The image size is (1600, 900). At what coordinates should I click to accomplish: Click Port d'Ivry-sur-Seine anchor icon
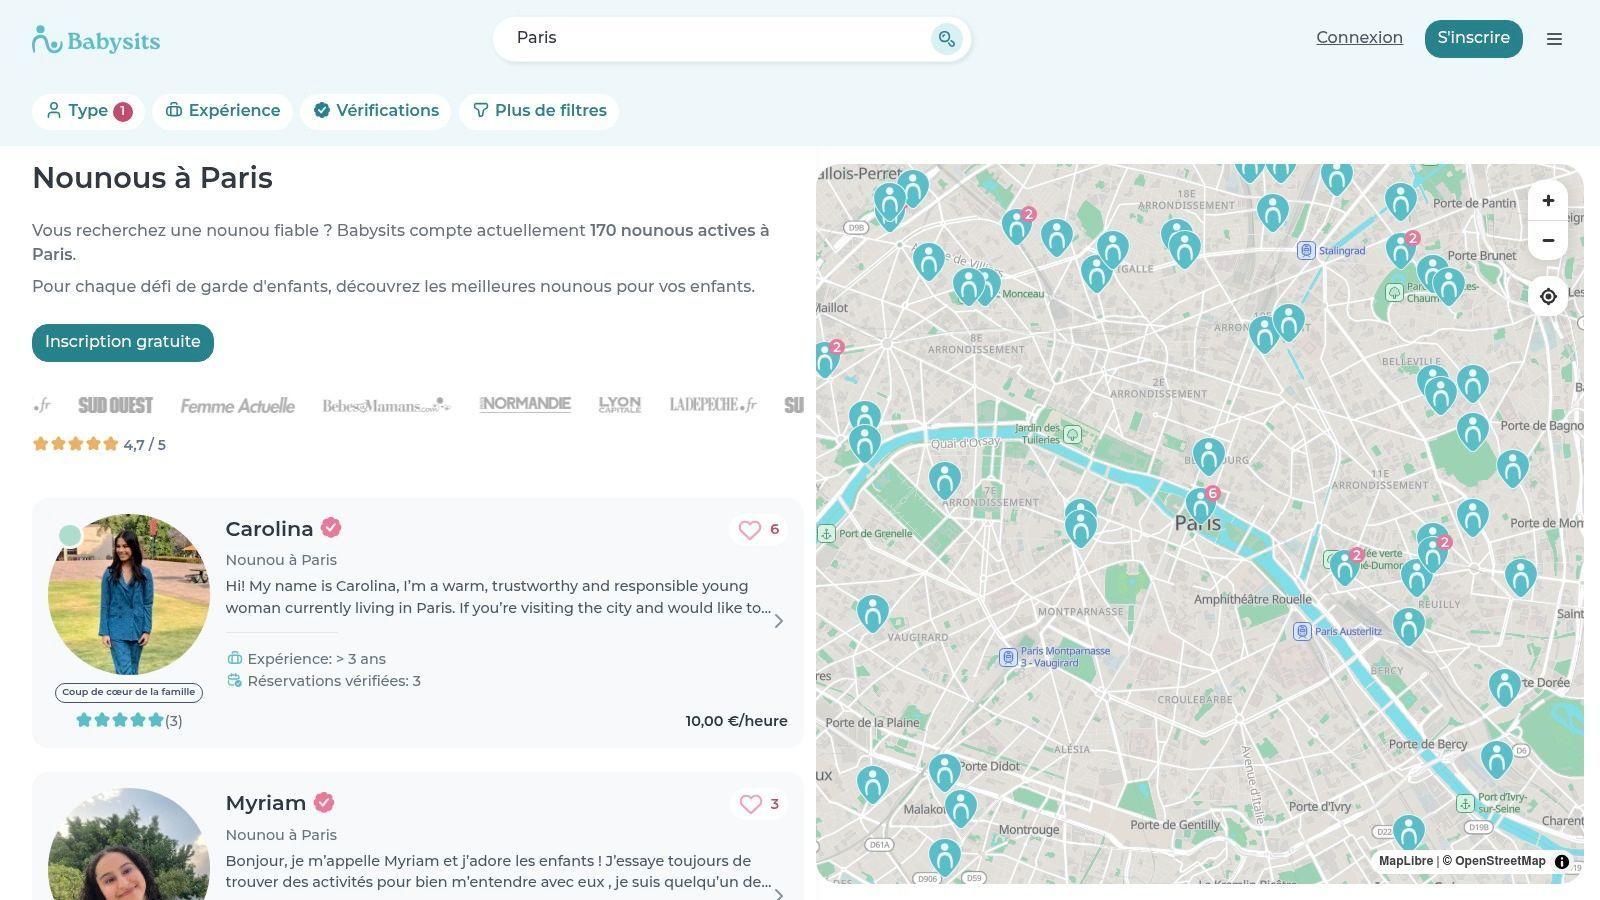pyautogui.click(x=1465, y=803)
